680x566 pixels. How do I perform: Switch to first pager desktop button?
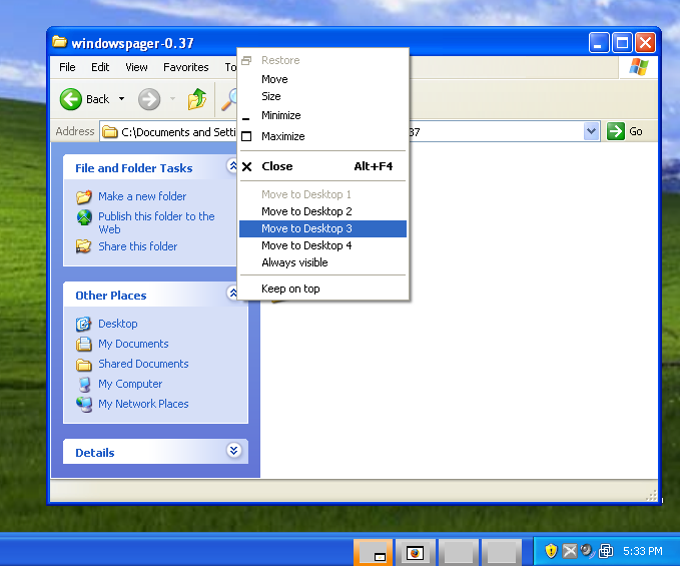click(x=373, y=553)
